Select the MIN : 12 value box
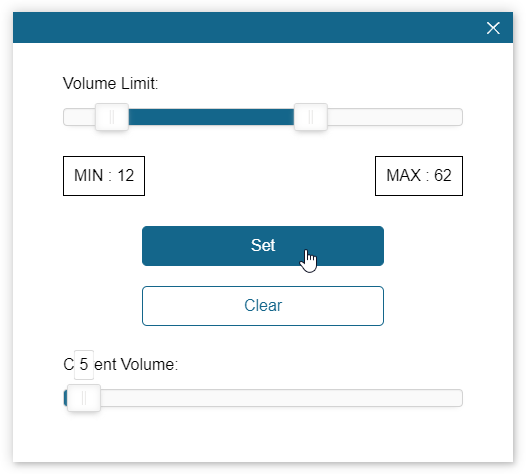The image size is (528, 474). pyautogui.click(x=104, y=176)
